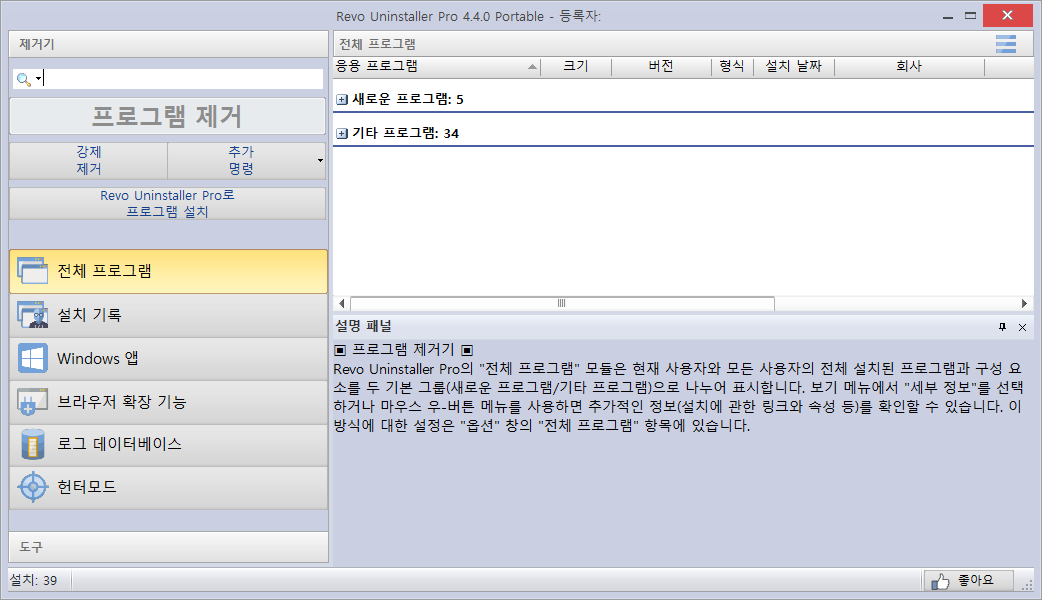Click the 추가 명령 button
Screen dimensions: 1042x600
tap(241, 160)
